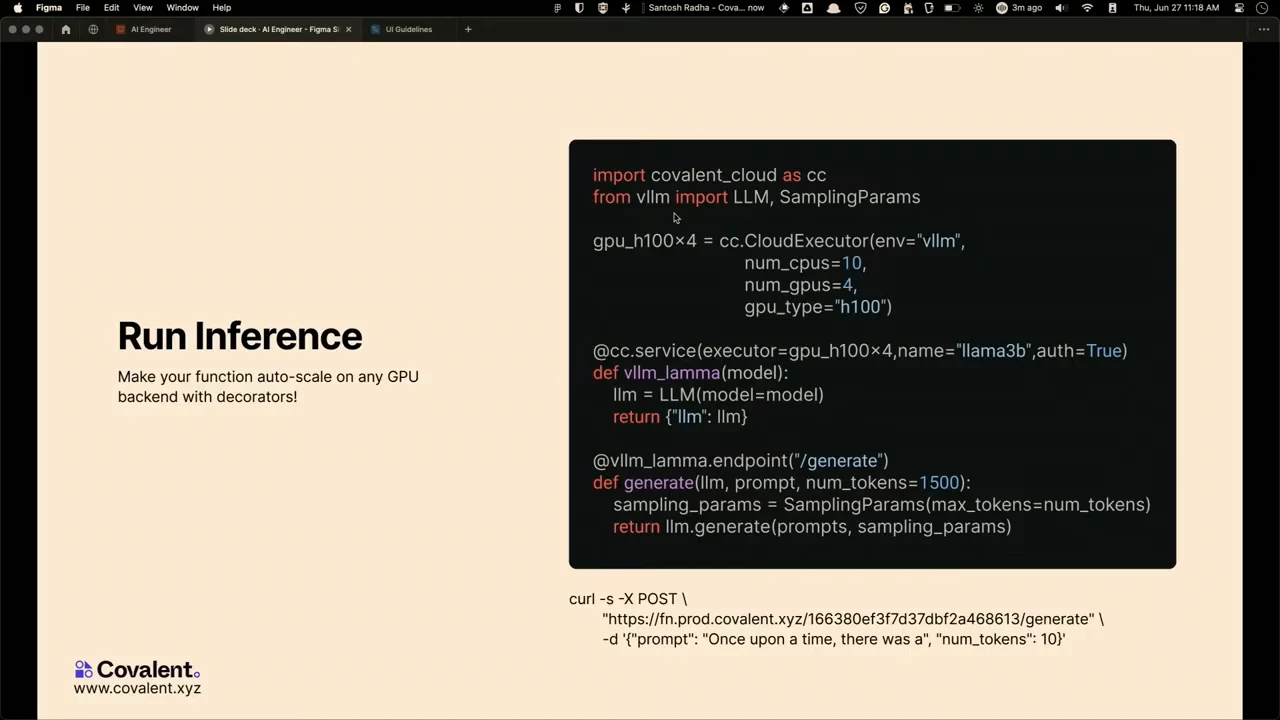This screenshot has height=720, width=1280.
Task: Click the cloud-shaped menu bar icon
Action: (x=834, y=8)
